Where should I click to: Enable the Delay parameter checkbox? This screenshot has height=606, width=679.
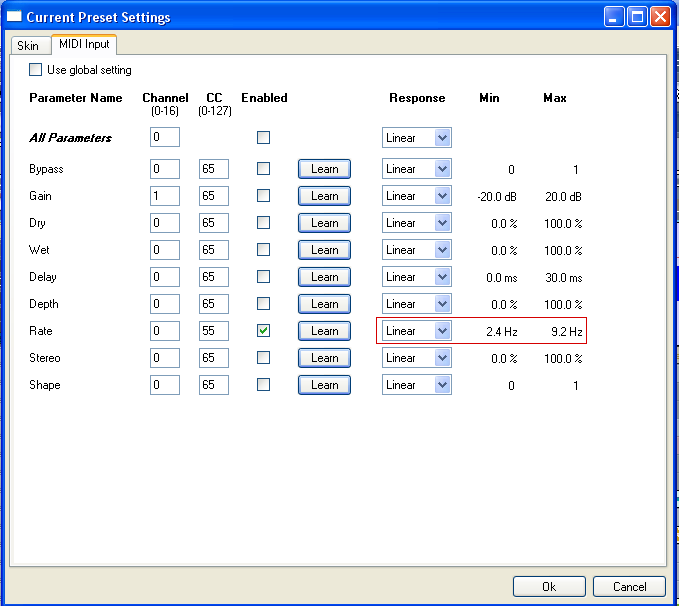[x=263, y=276]
